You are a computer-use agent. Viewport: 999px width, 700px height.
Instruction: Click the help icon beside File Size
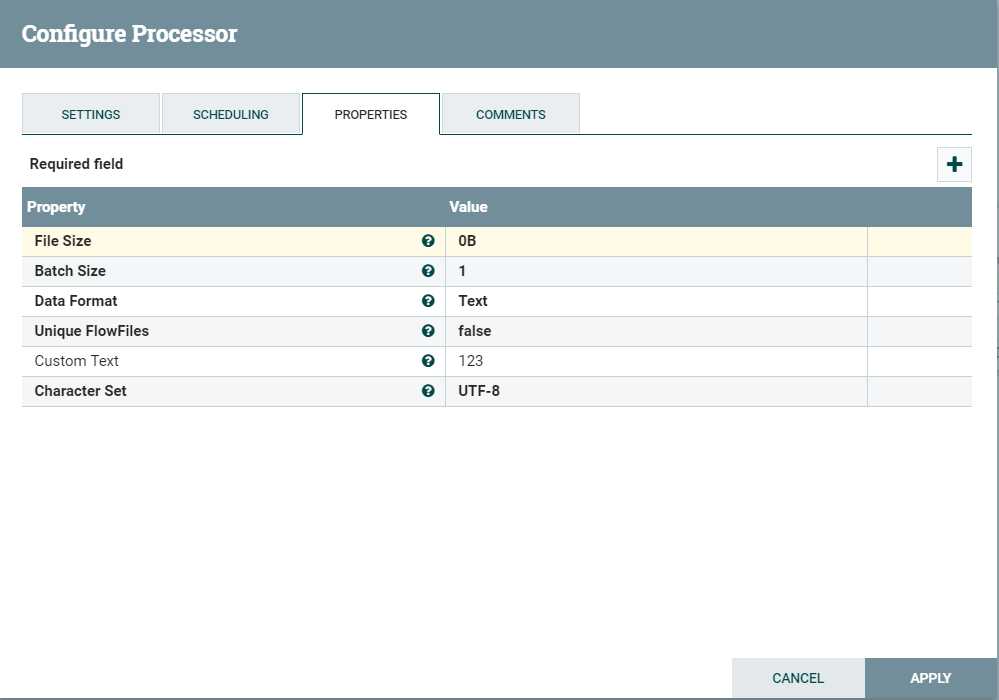(428, 241)
